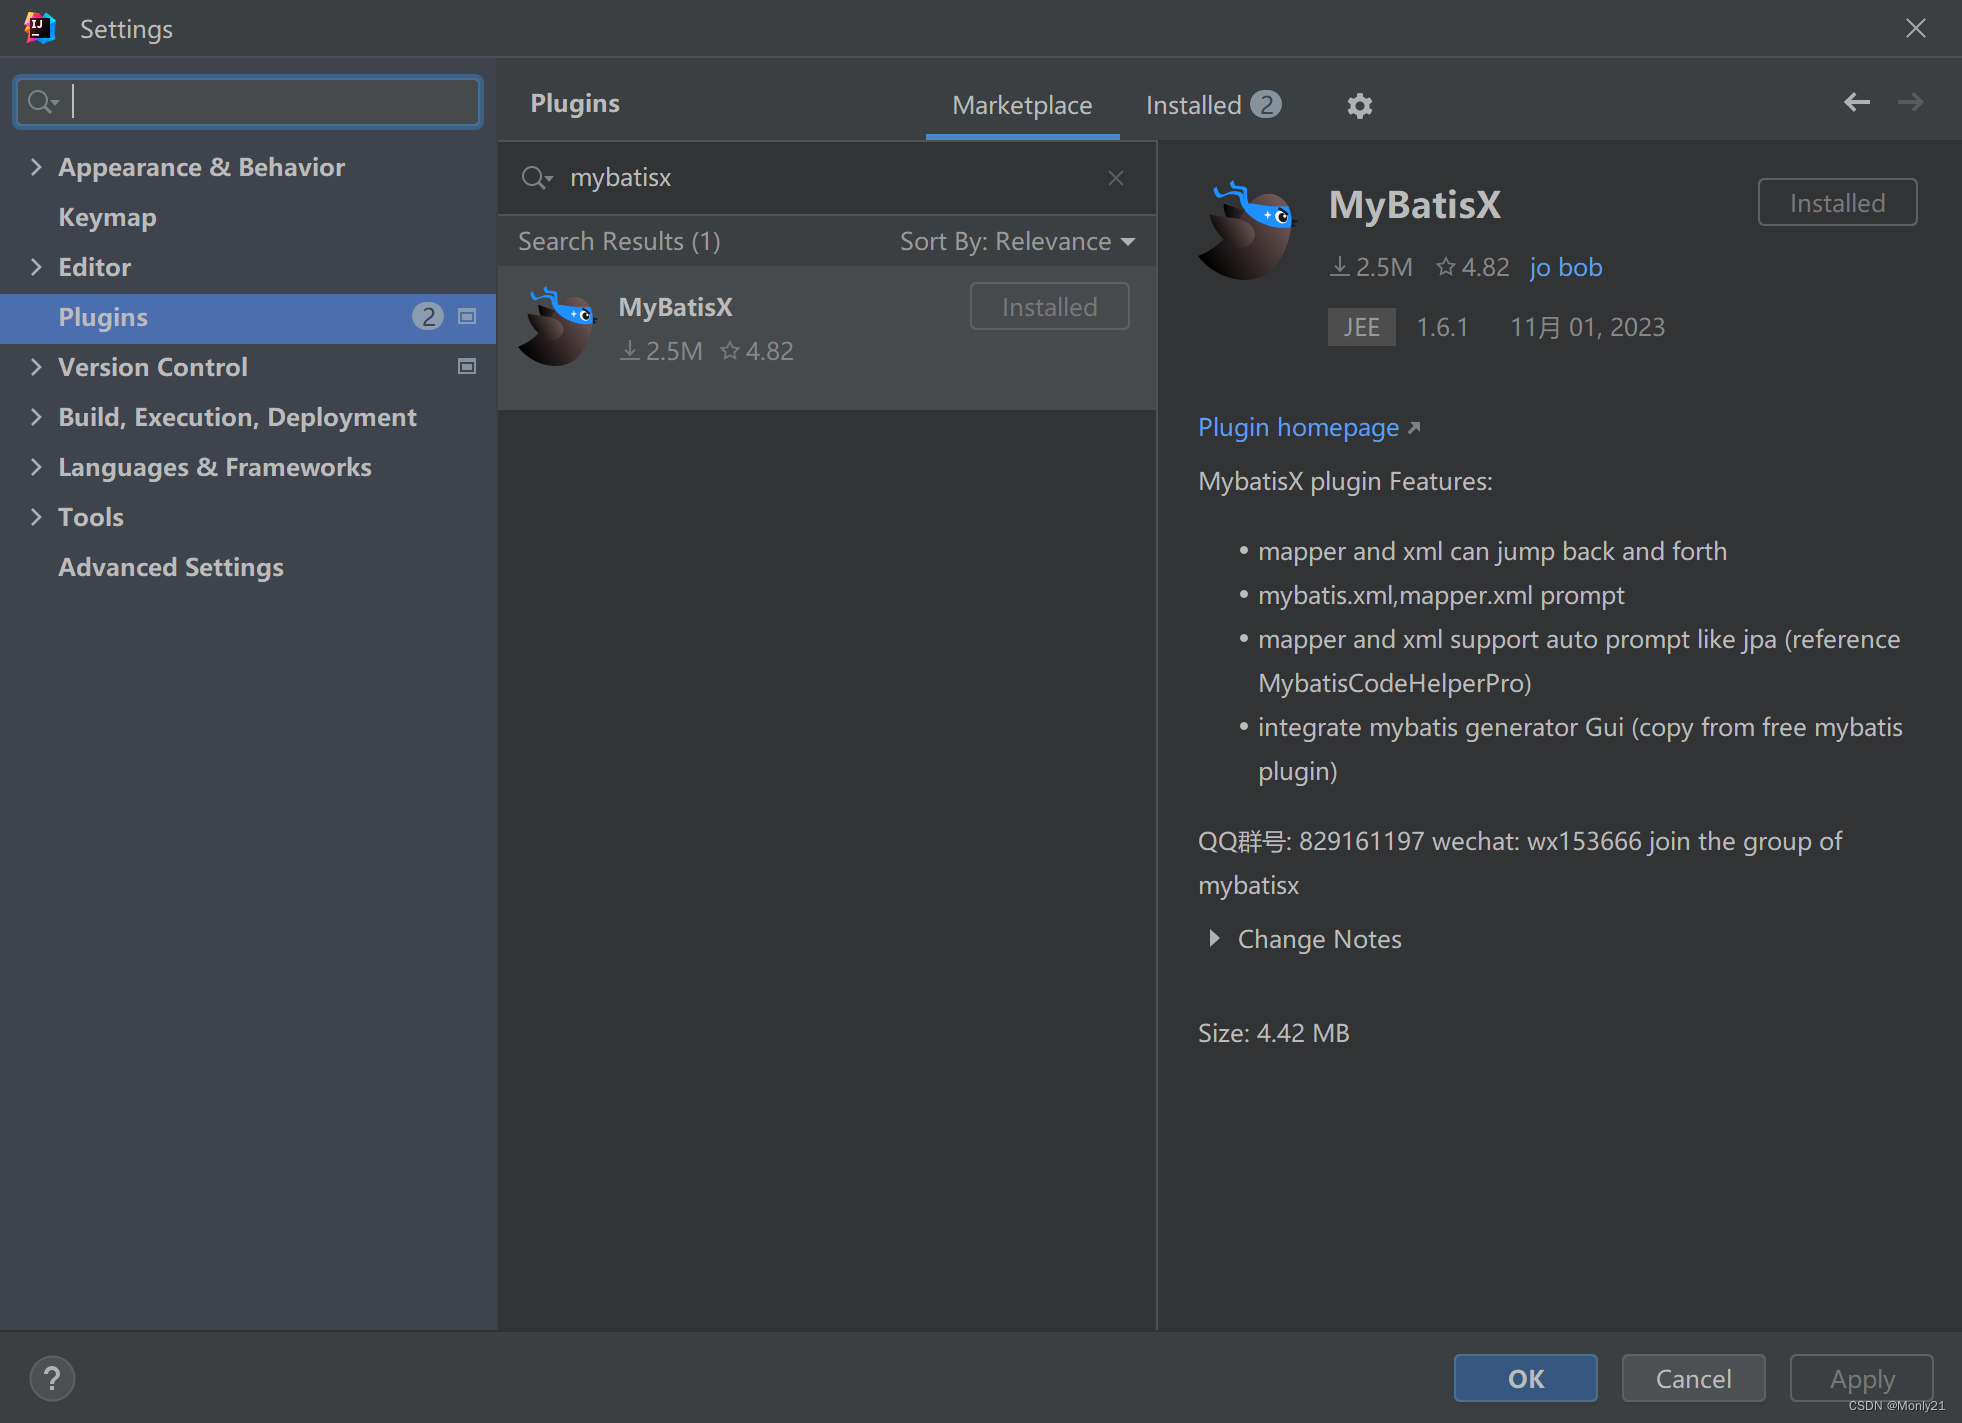Select Plugins in settings tree
Image resolution: width=1962 pixels, height=1423 pixels.
(248, 318)
